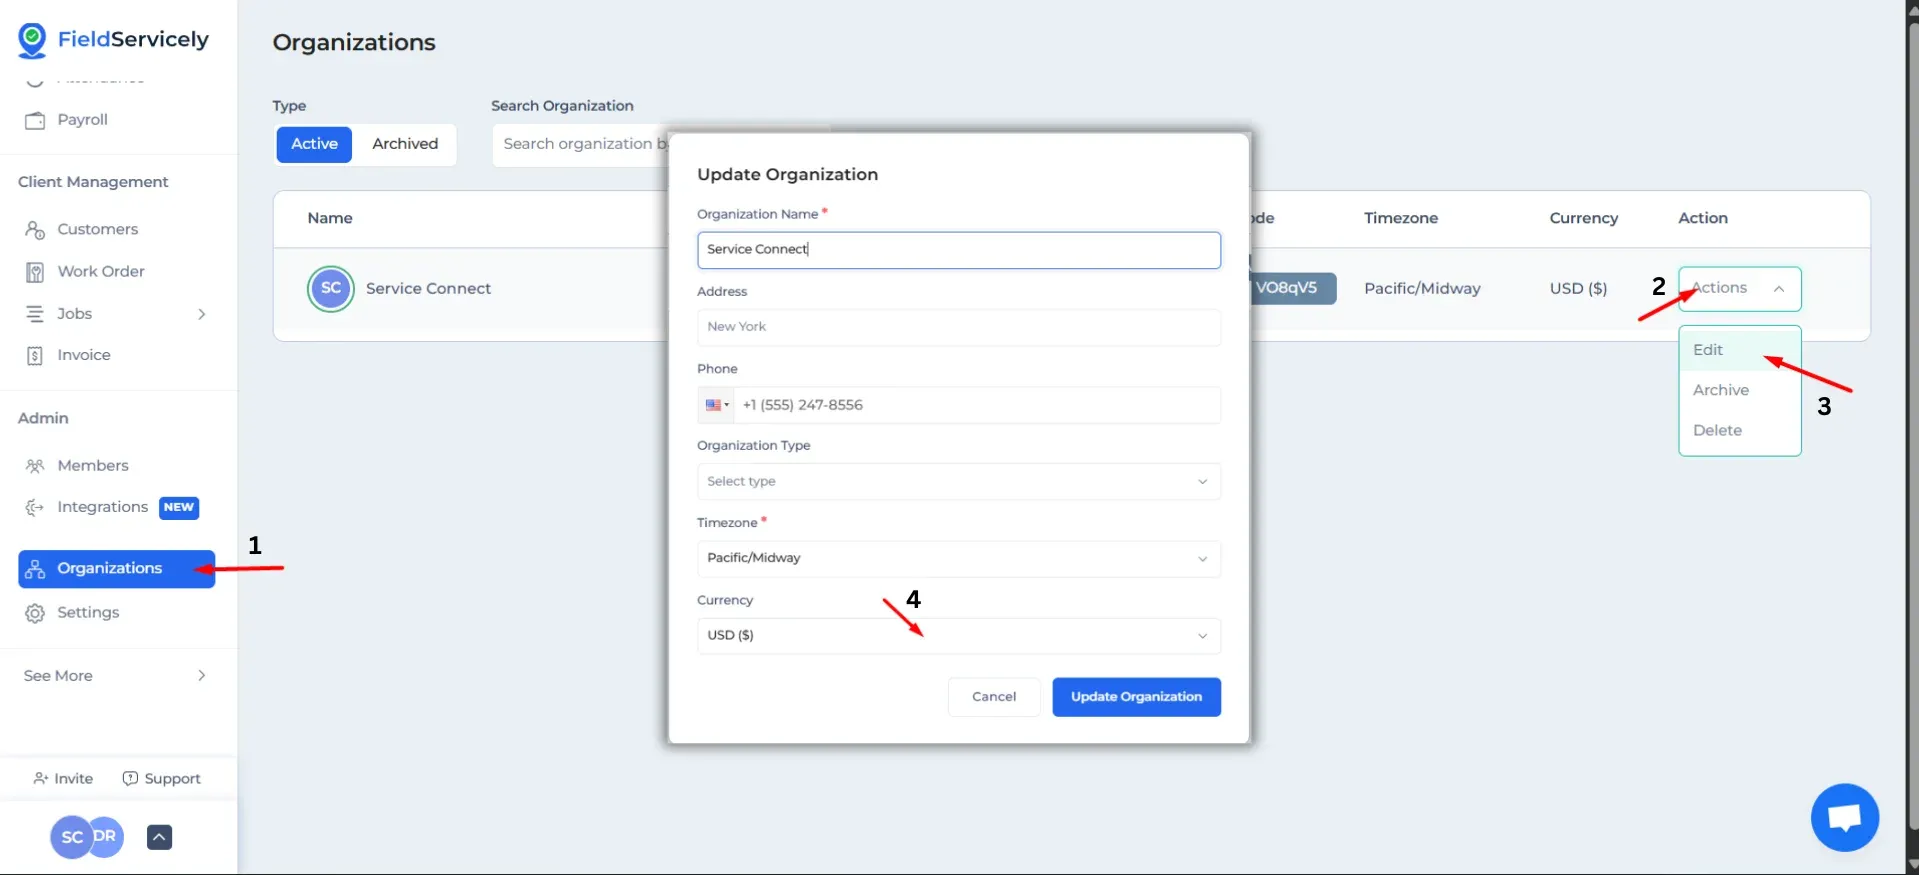Click the Integrations icon in sidebar
The width and height of the screenshot is (1919, 875).
click(35, 508)
